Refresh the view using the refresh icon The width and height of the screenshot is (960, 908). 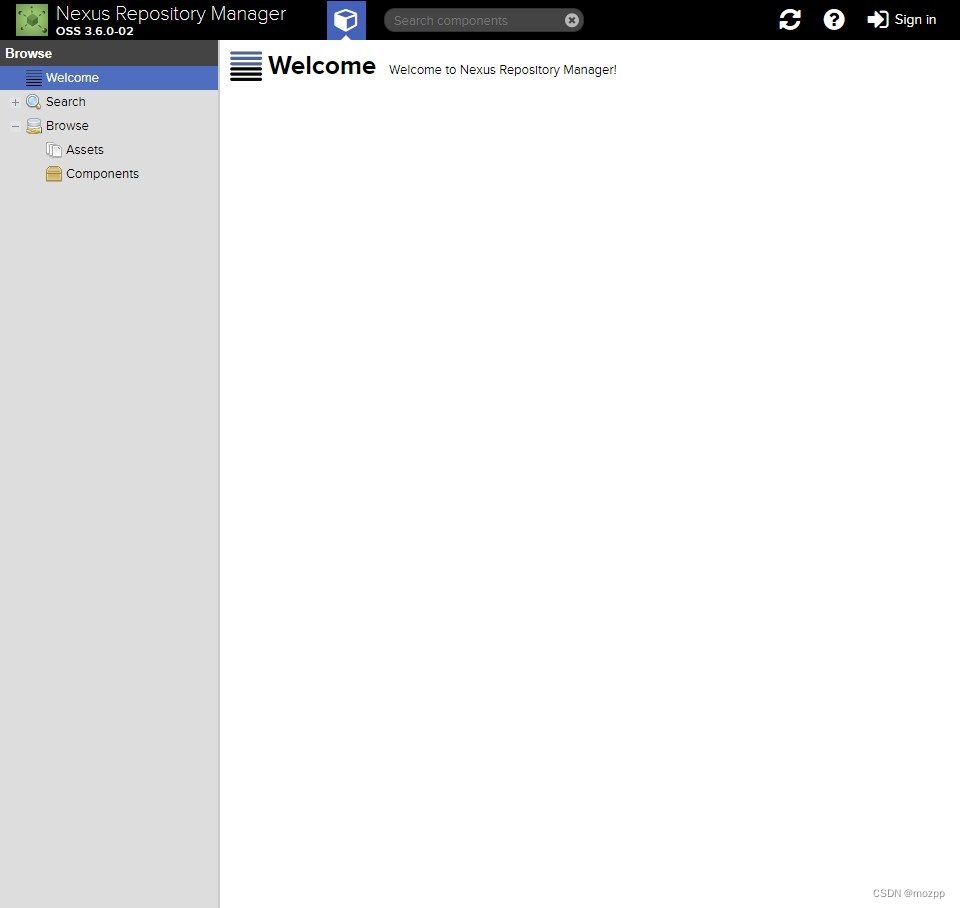pos(790,20)
